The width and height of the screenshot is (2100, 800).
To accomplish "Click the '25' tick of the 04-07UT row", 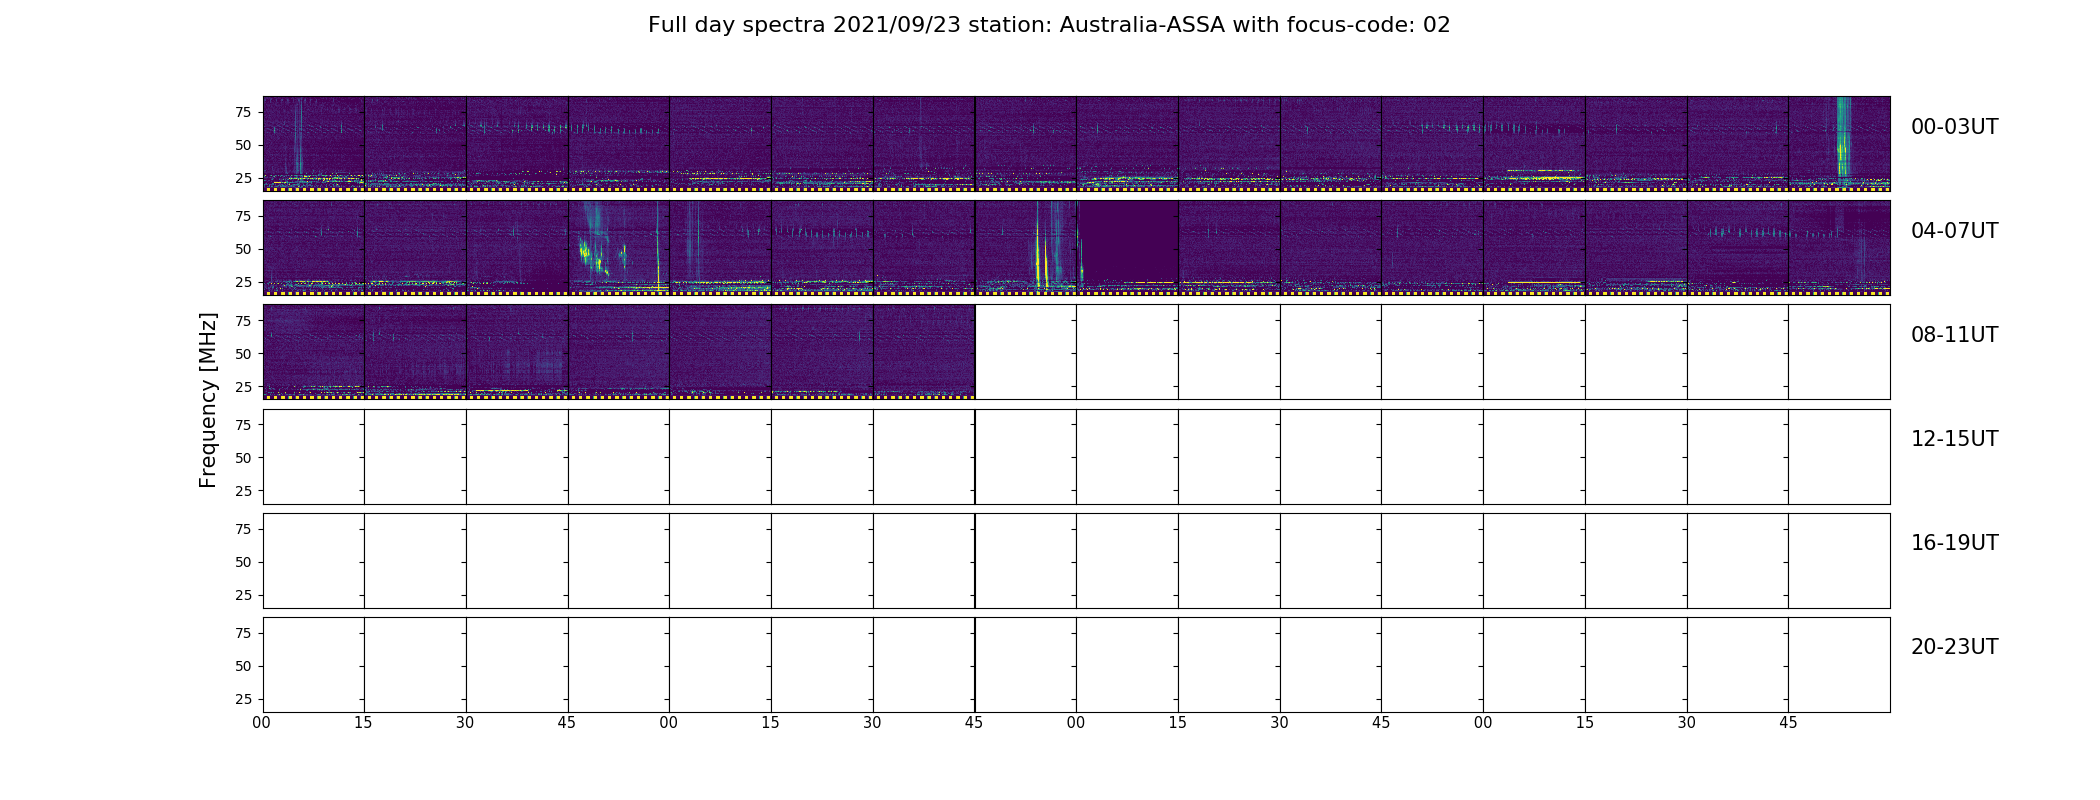I will (243, 282).
